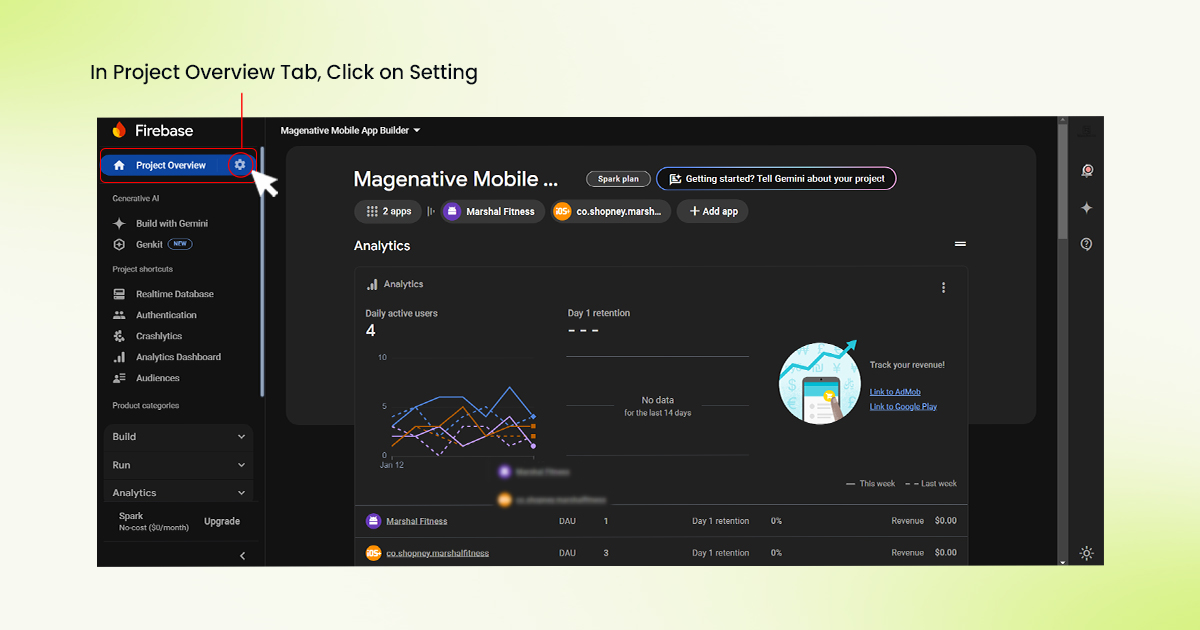Image resolution: width=1200 pixels, height=630 pixels.
Task: Open the Analytics card overflow menu
Action: pyautogui.click(x=943, y=287)
